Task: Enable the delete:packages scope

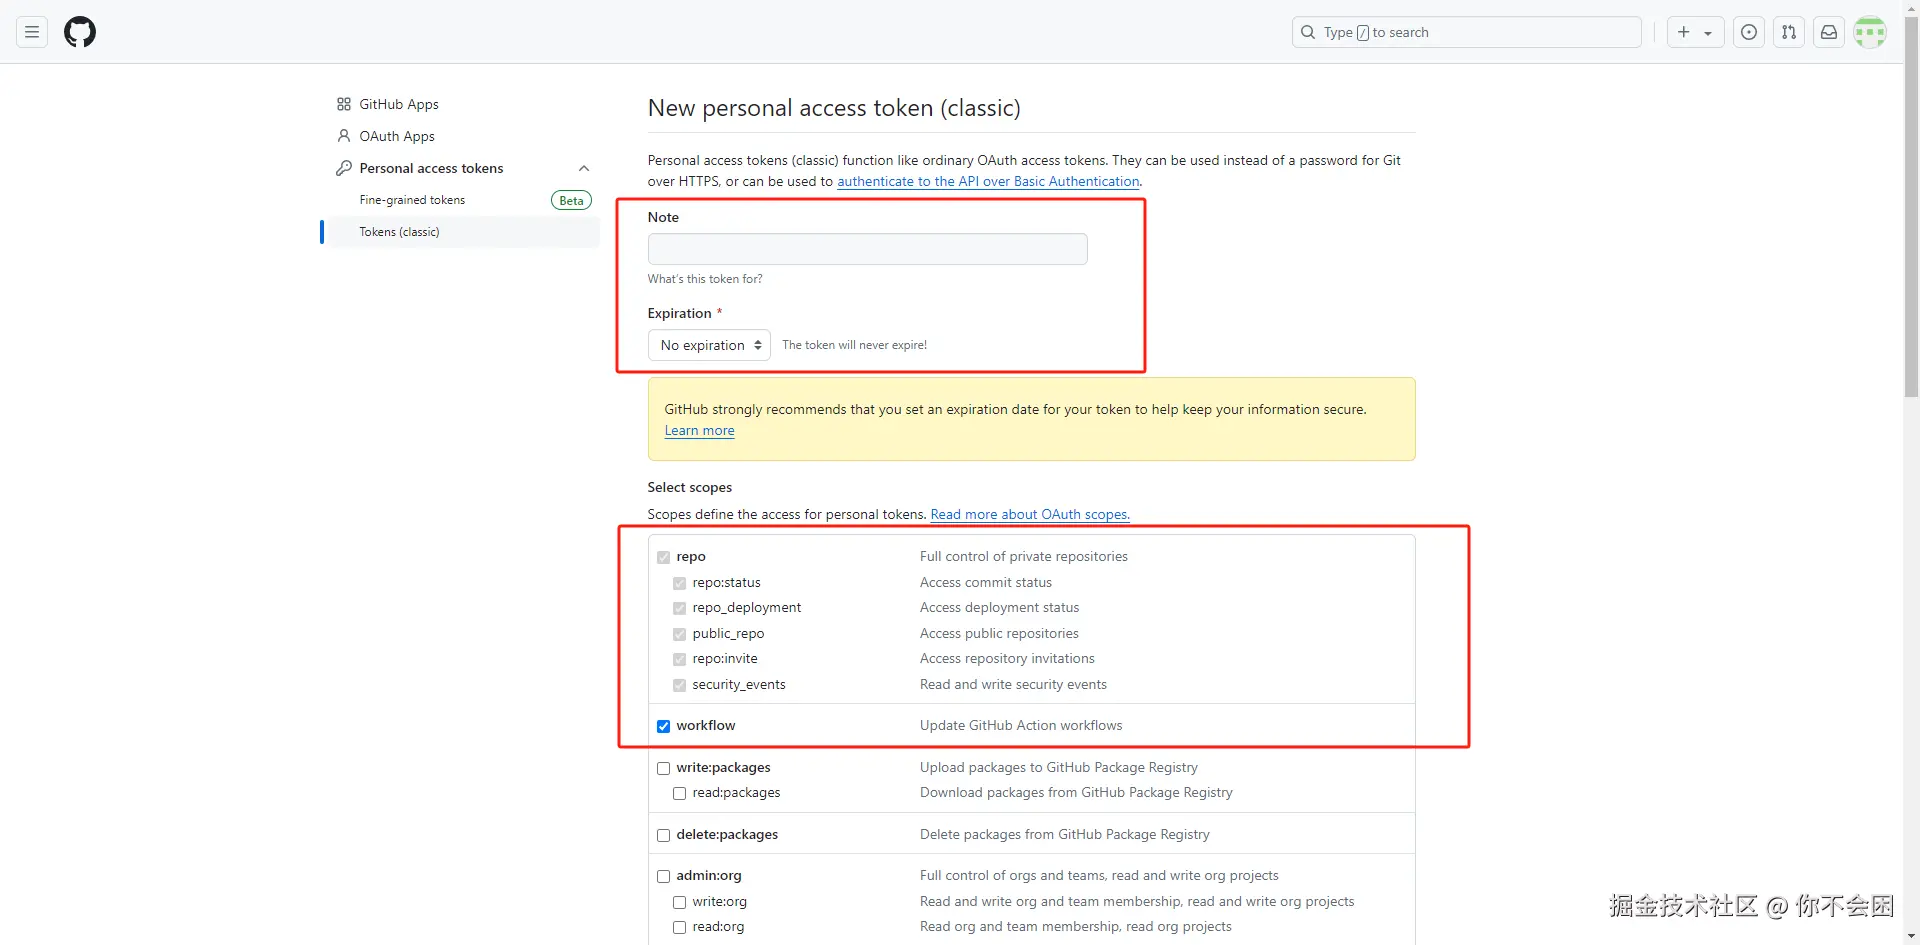Action: [x=663, y=835]
